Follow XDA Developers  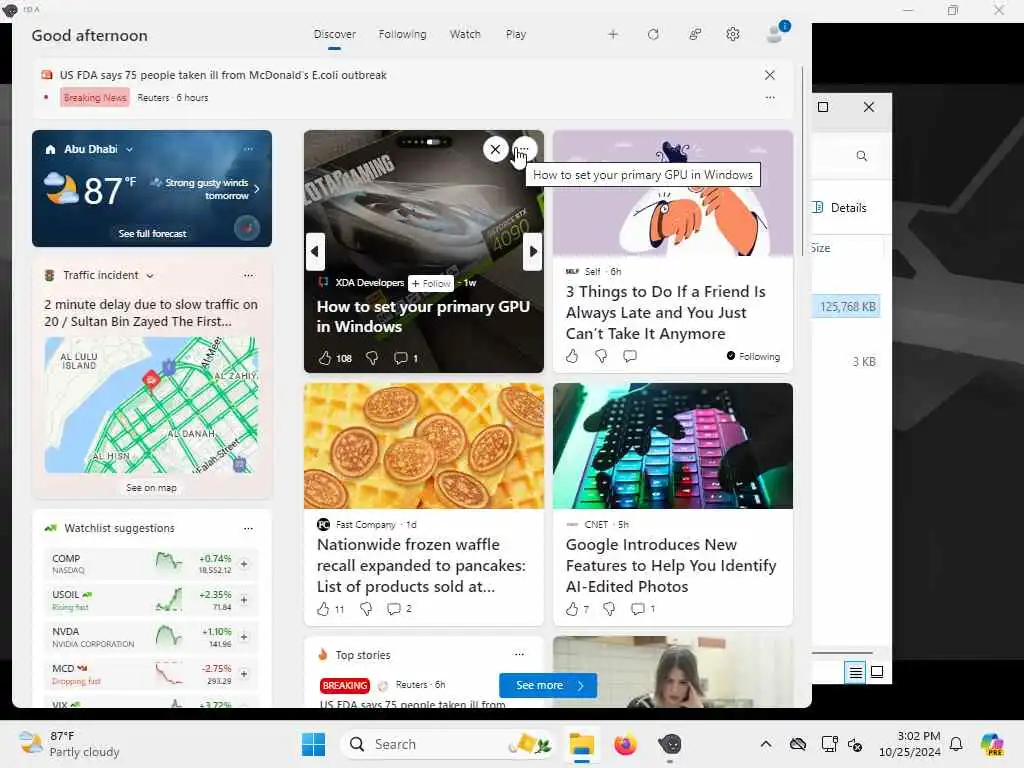pyautogui.click(x=431, y=283)
